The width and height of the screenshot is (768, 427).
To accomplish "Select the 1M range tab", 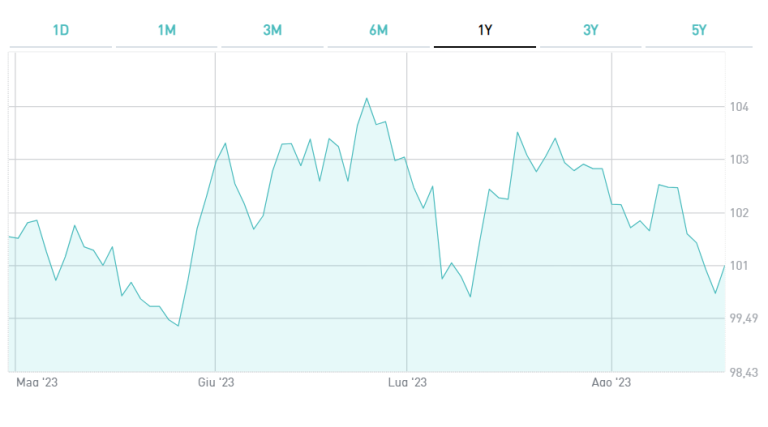I will pyautogui.click(x=167, y=30).
